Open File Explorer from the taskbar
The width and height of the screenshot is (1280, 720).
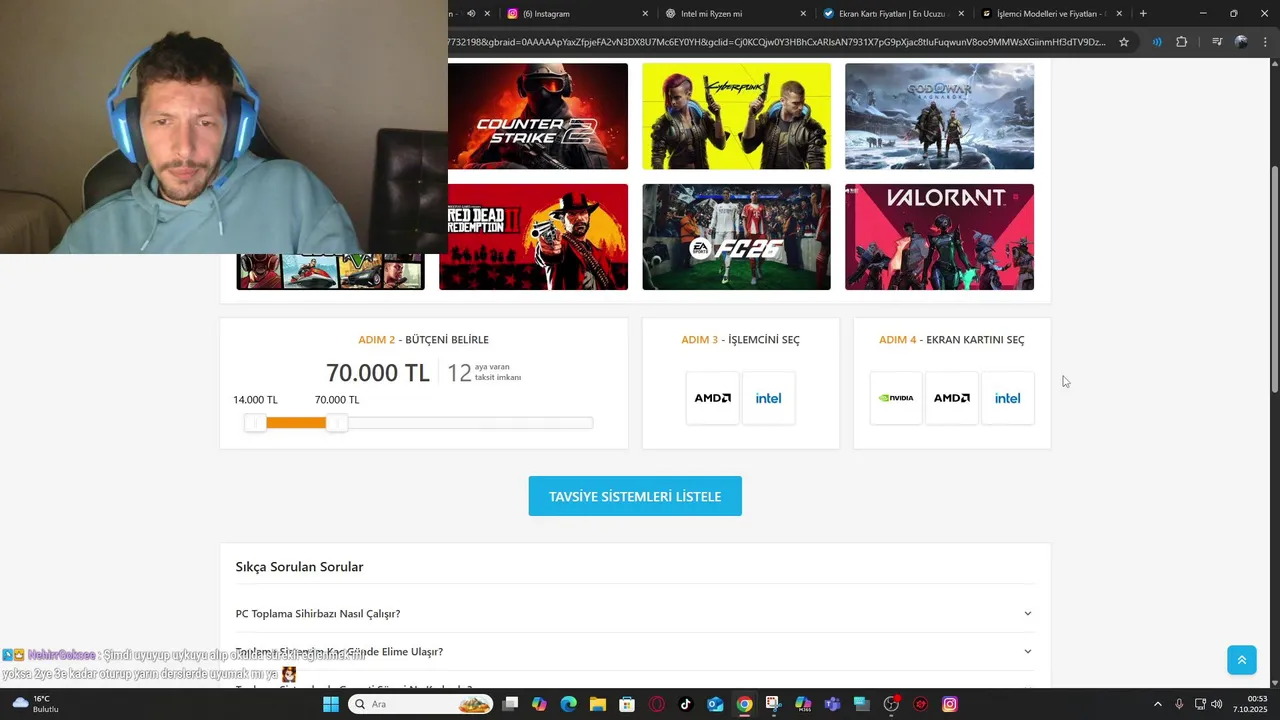pyautogui.click(x=598, y=704)
